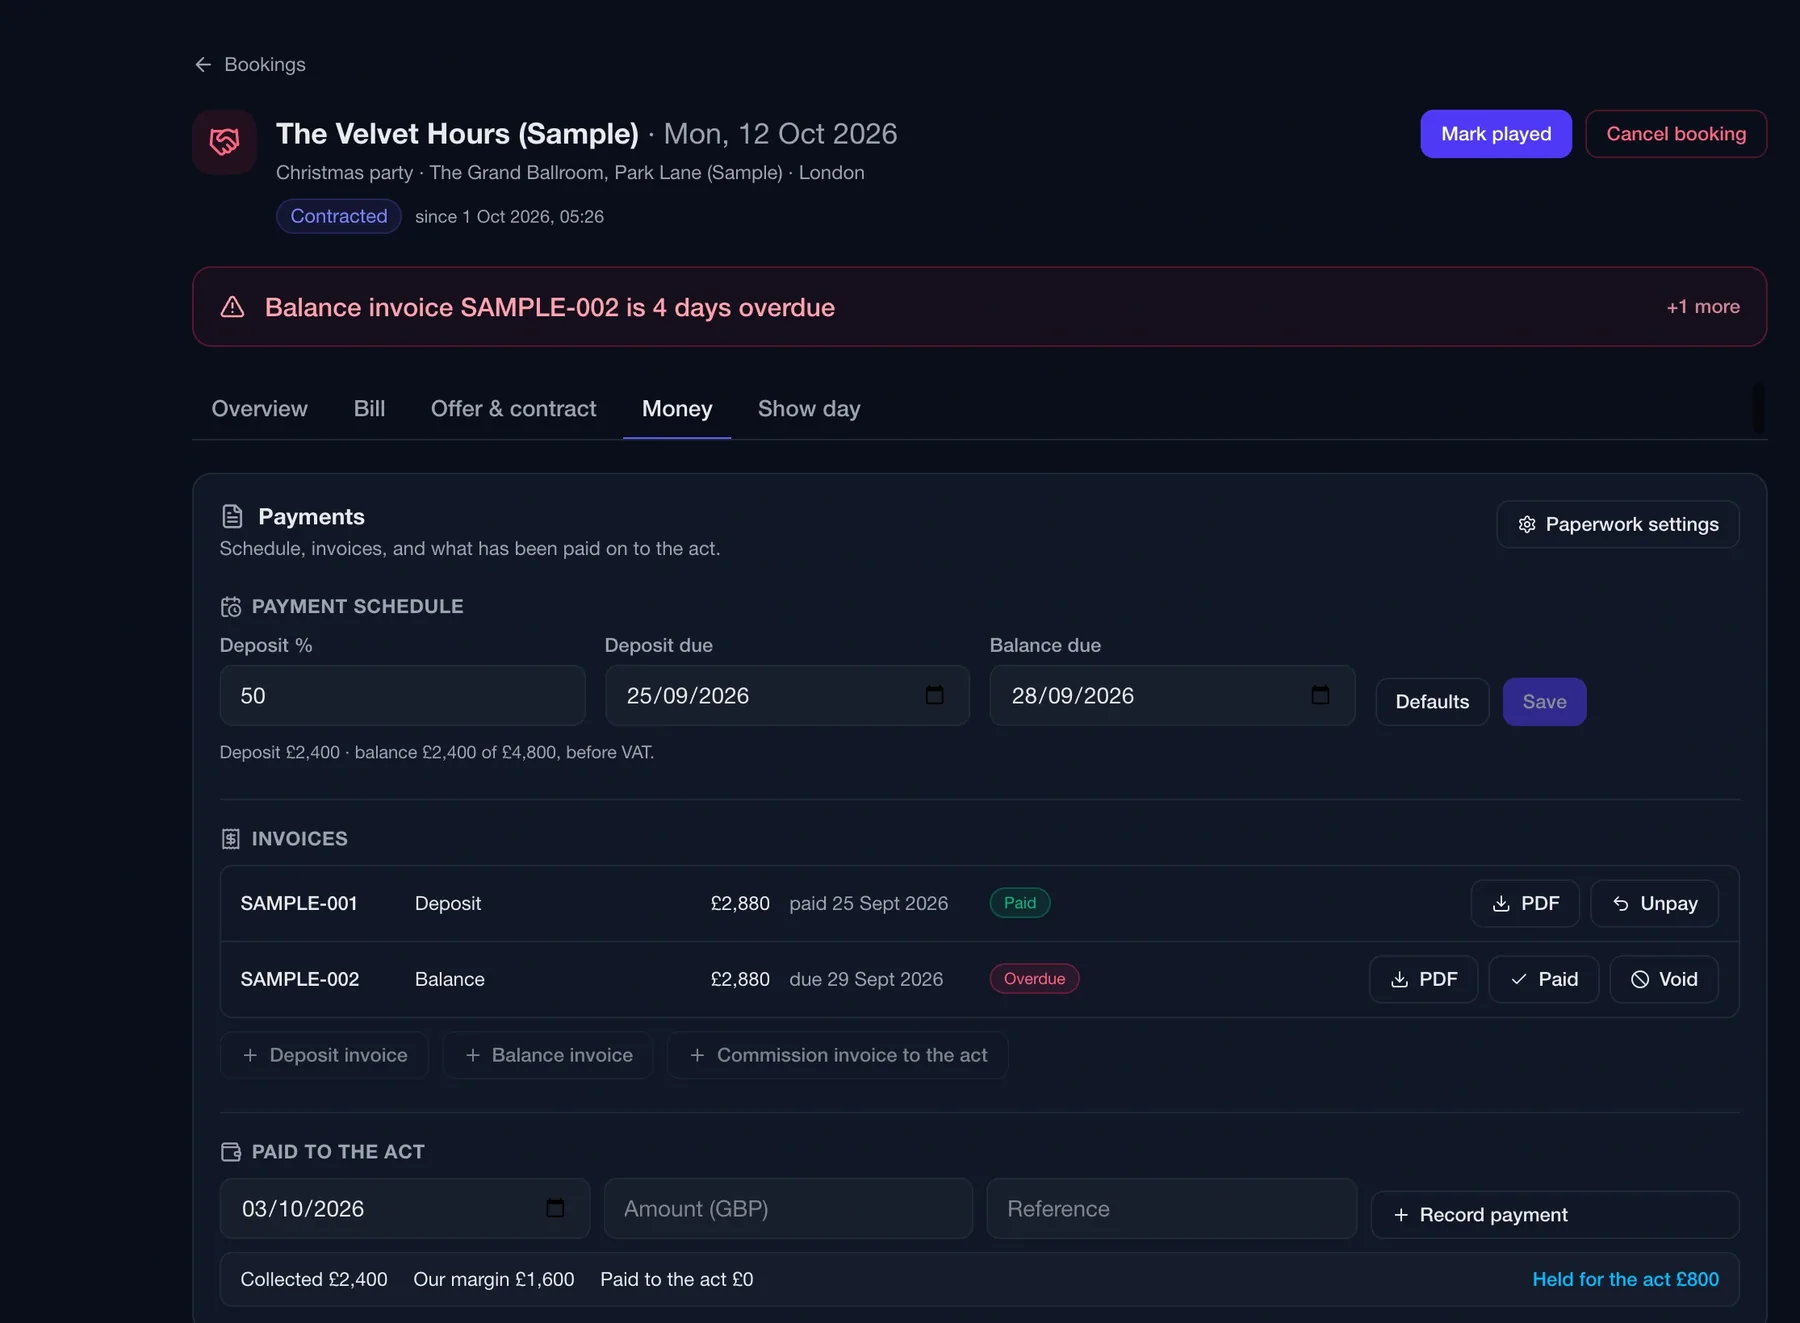
Task: Switch to the Bill tab
Action: pos(369,409)
